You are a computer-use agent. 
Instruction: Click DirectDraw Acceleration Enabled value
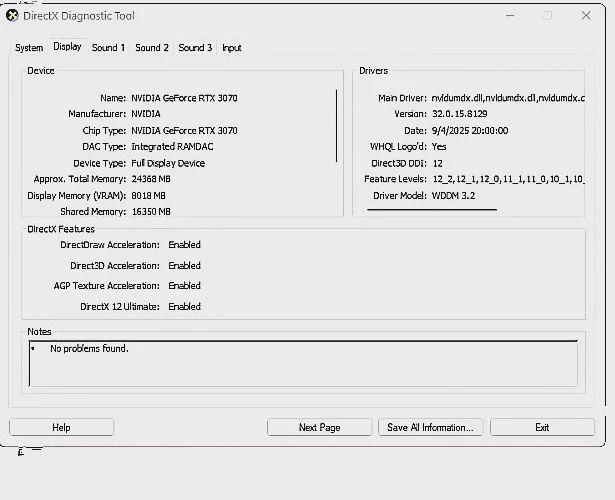tap(184, 245)
